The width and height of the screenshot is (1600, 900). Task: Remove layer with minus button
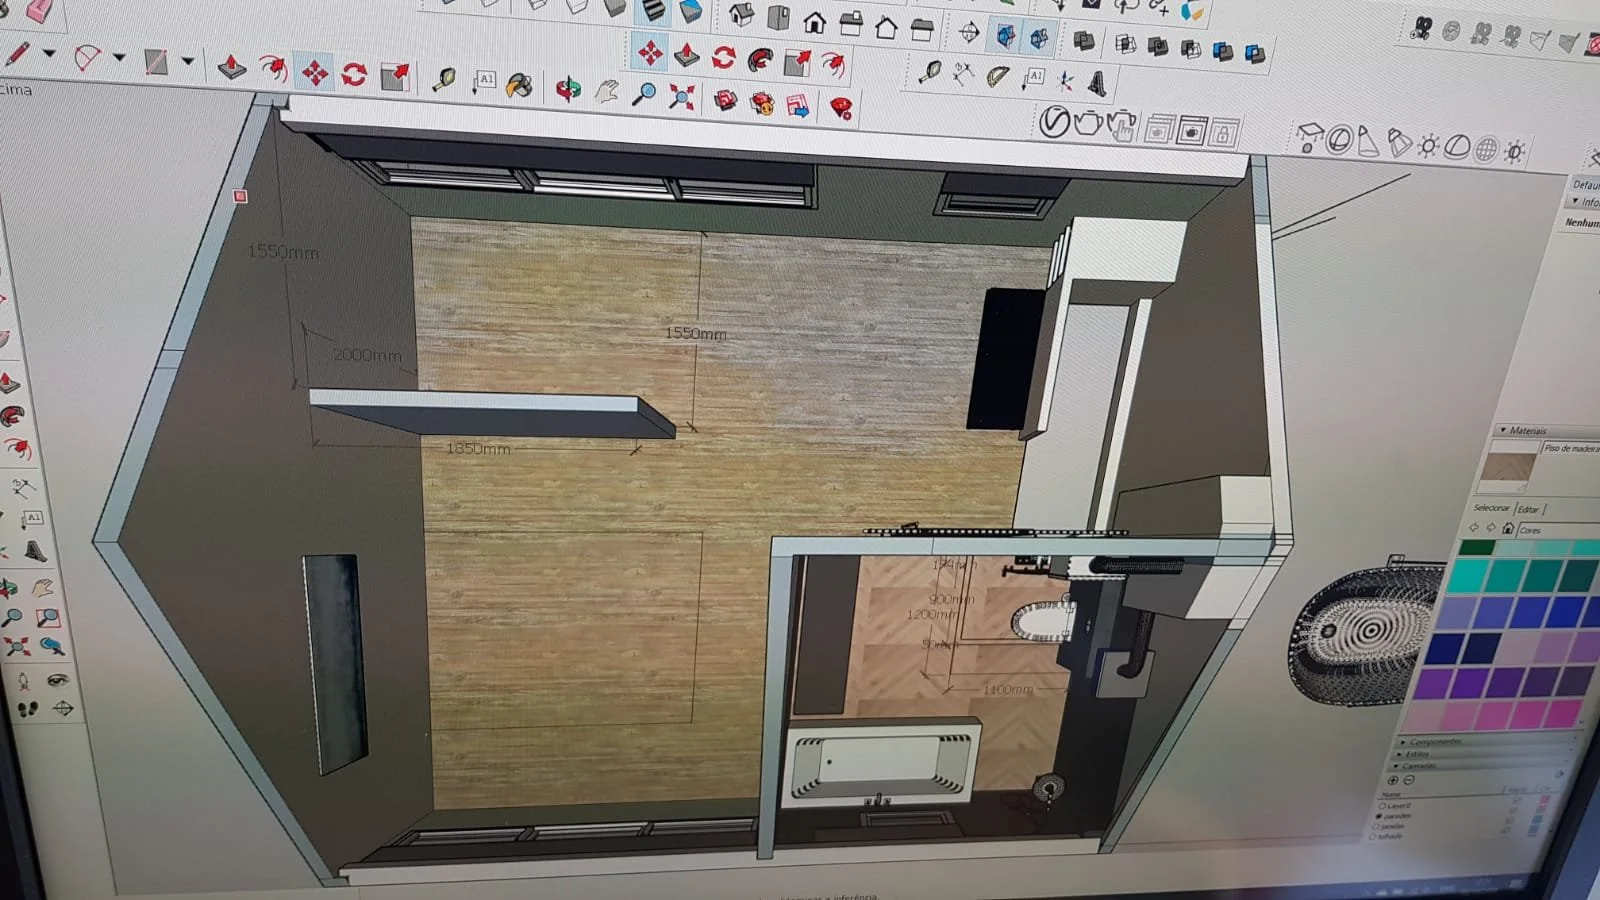[1409, 780]
